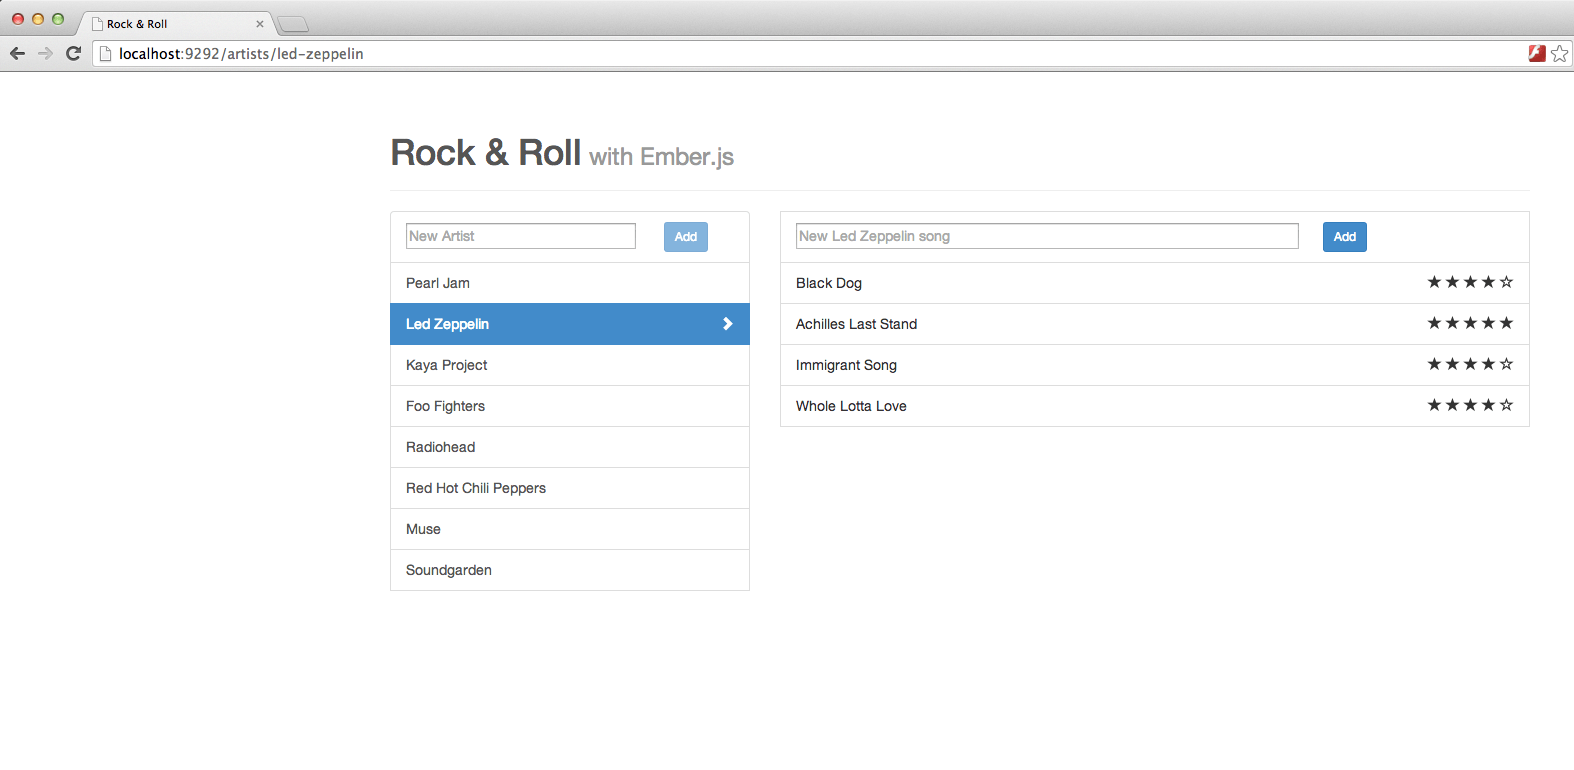This screenshot has width=1574, height=770.
Task: Select Pearl Jam in the artist list
Action: click(x=570, y=283)
